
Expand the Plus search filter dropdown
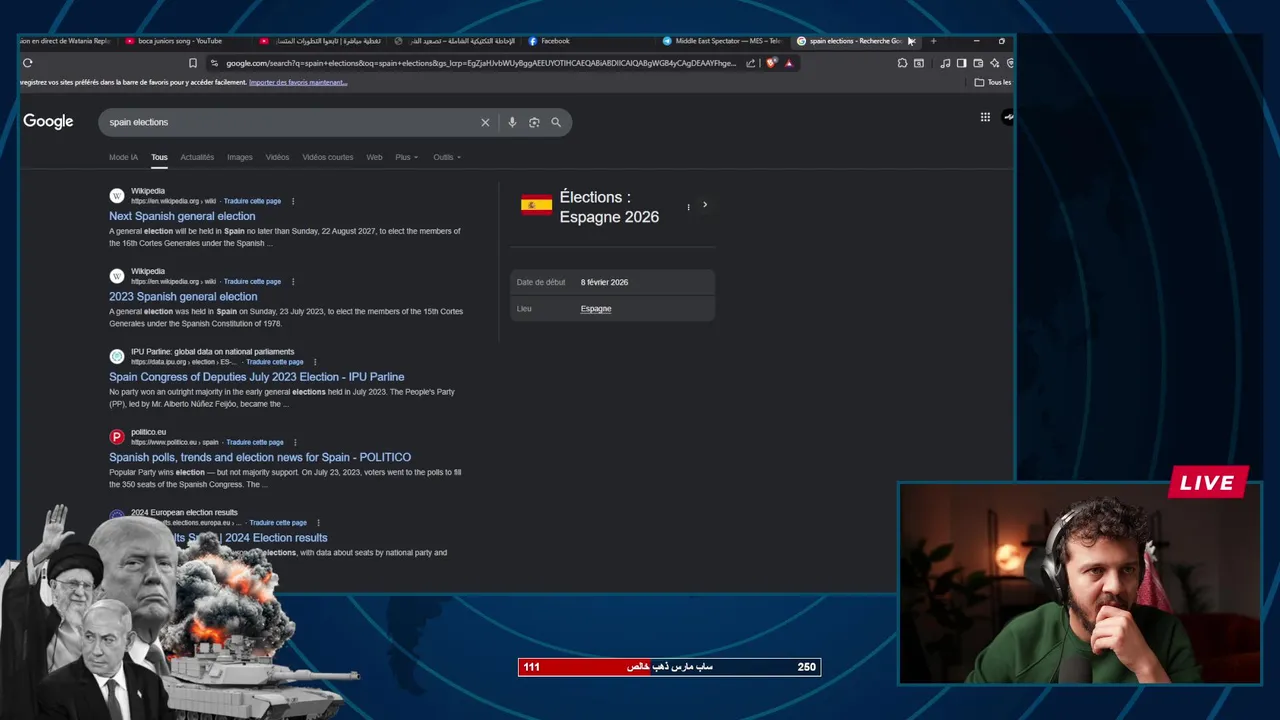pyautogui.click(x=406, y=157)
